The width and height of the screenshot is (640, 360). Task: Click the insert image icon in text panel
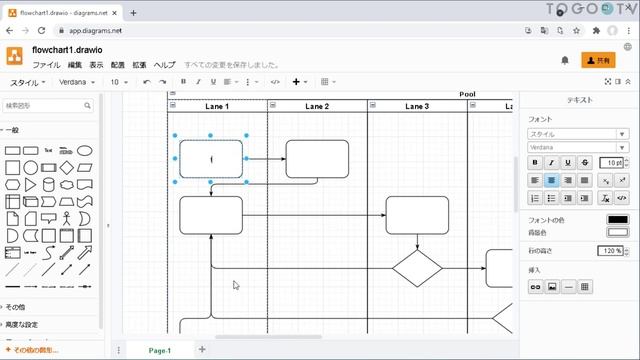click(x=552, y=287)
